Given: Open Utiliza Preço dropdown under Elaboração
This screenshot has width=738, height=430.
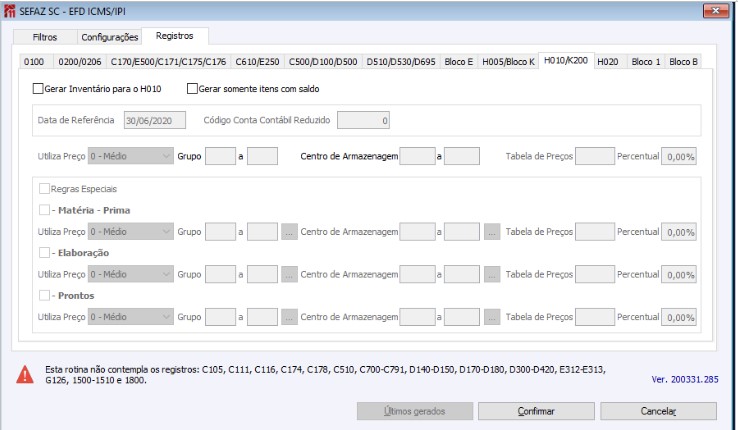Looking at the screenshot, I should (130, 274).
